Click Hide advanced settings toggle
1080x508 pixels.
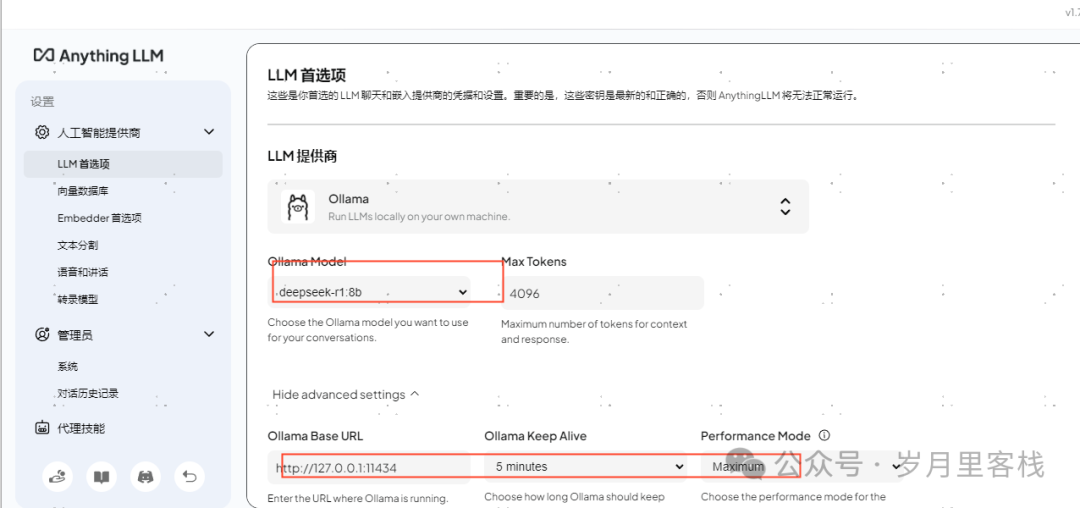click(345, 394)
